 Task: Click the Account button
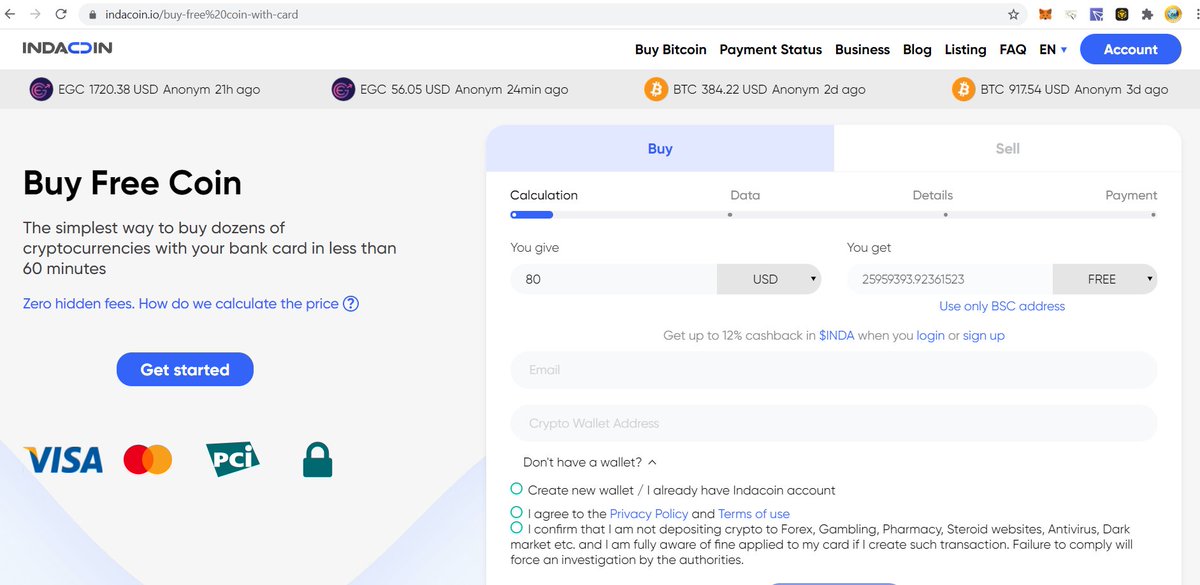coord(1130,49)
